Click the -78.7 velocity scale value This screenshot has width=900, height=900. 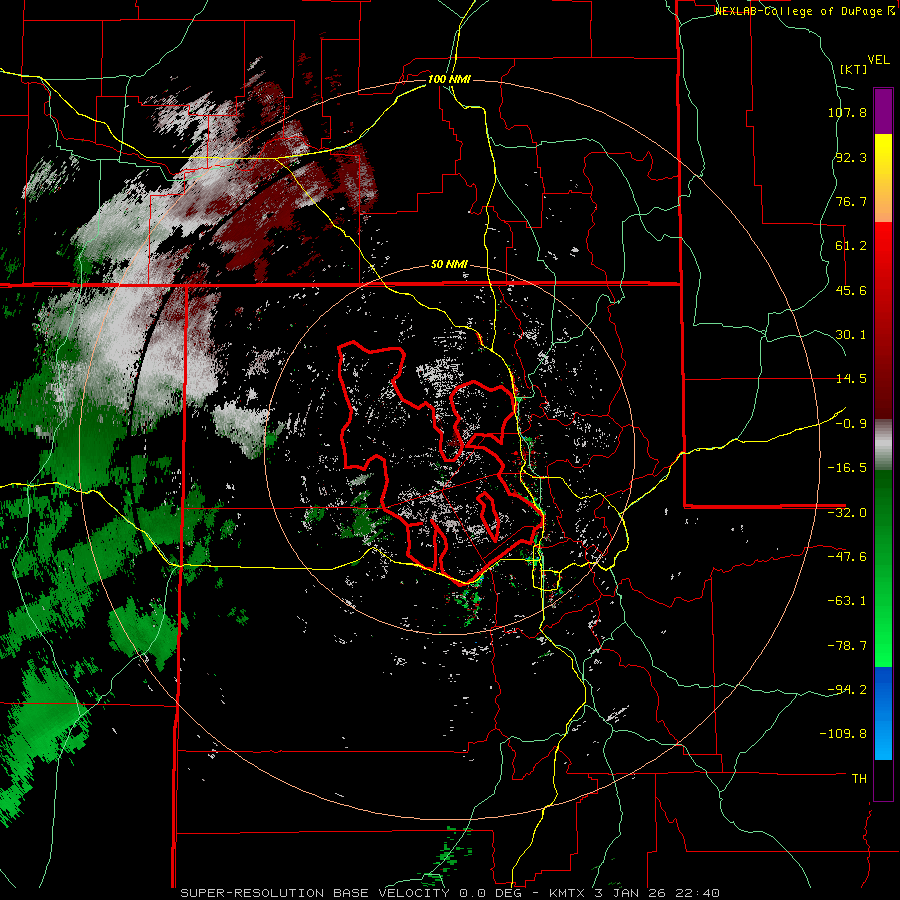(847, 646)
